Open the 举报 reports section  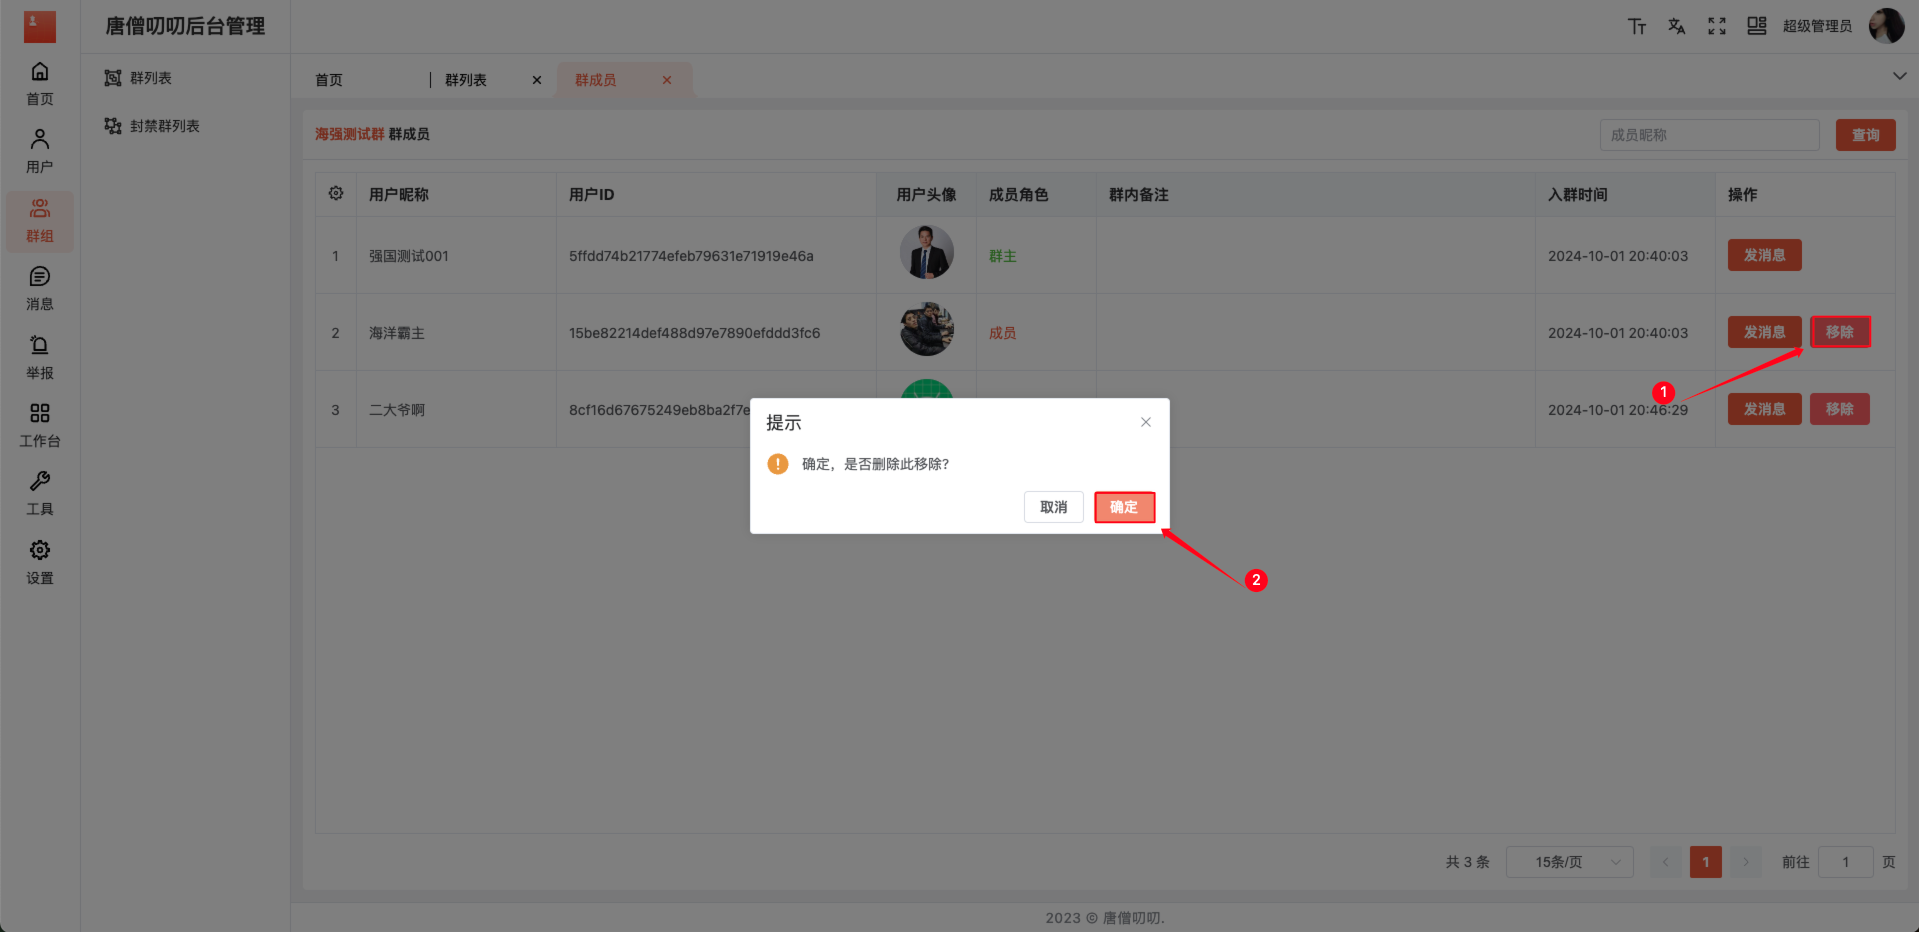(x=40, y=357)
